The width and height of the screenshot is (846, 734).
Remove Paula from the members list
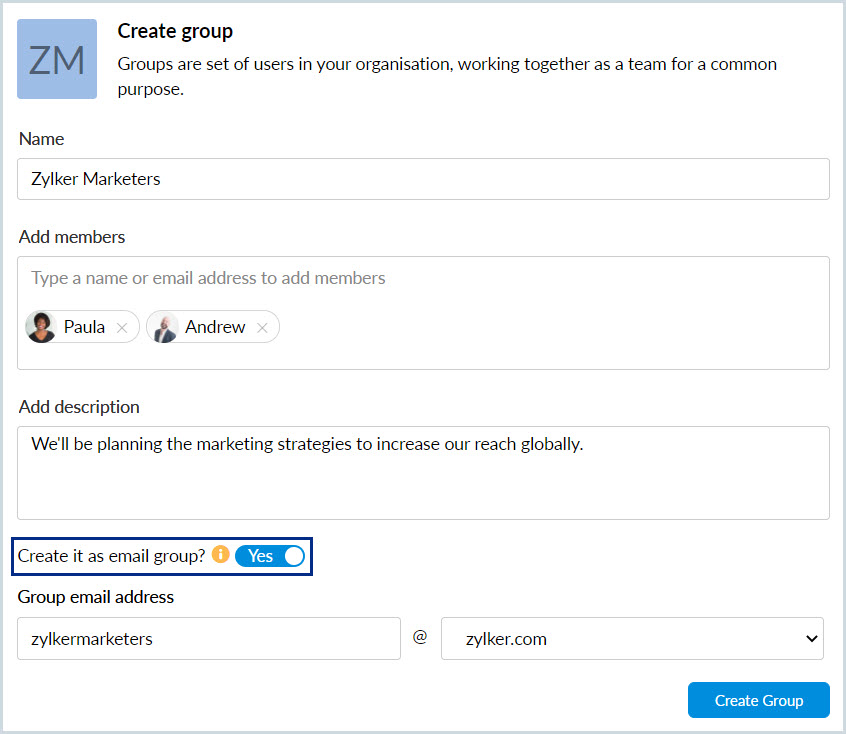pos(122,328)
